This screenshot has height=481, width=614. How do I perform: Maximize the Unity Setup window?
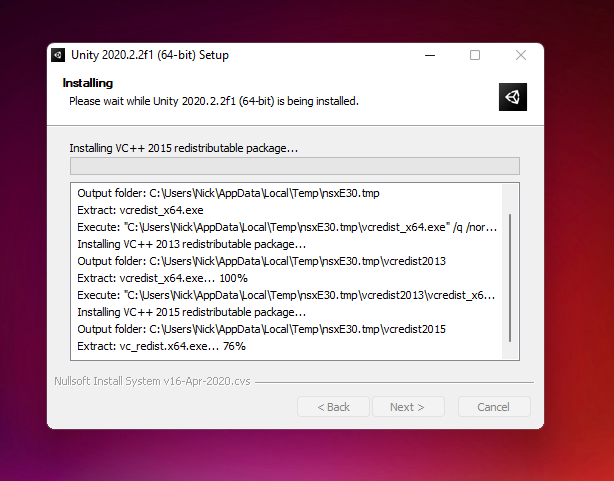pos(475,55)
